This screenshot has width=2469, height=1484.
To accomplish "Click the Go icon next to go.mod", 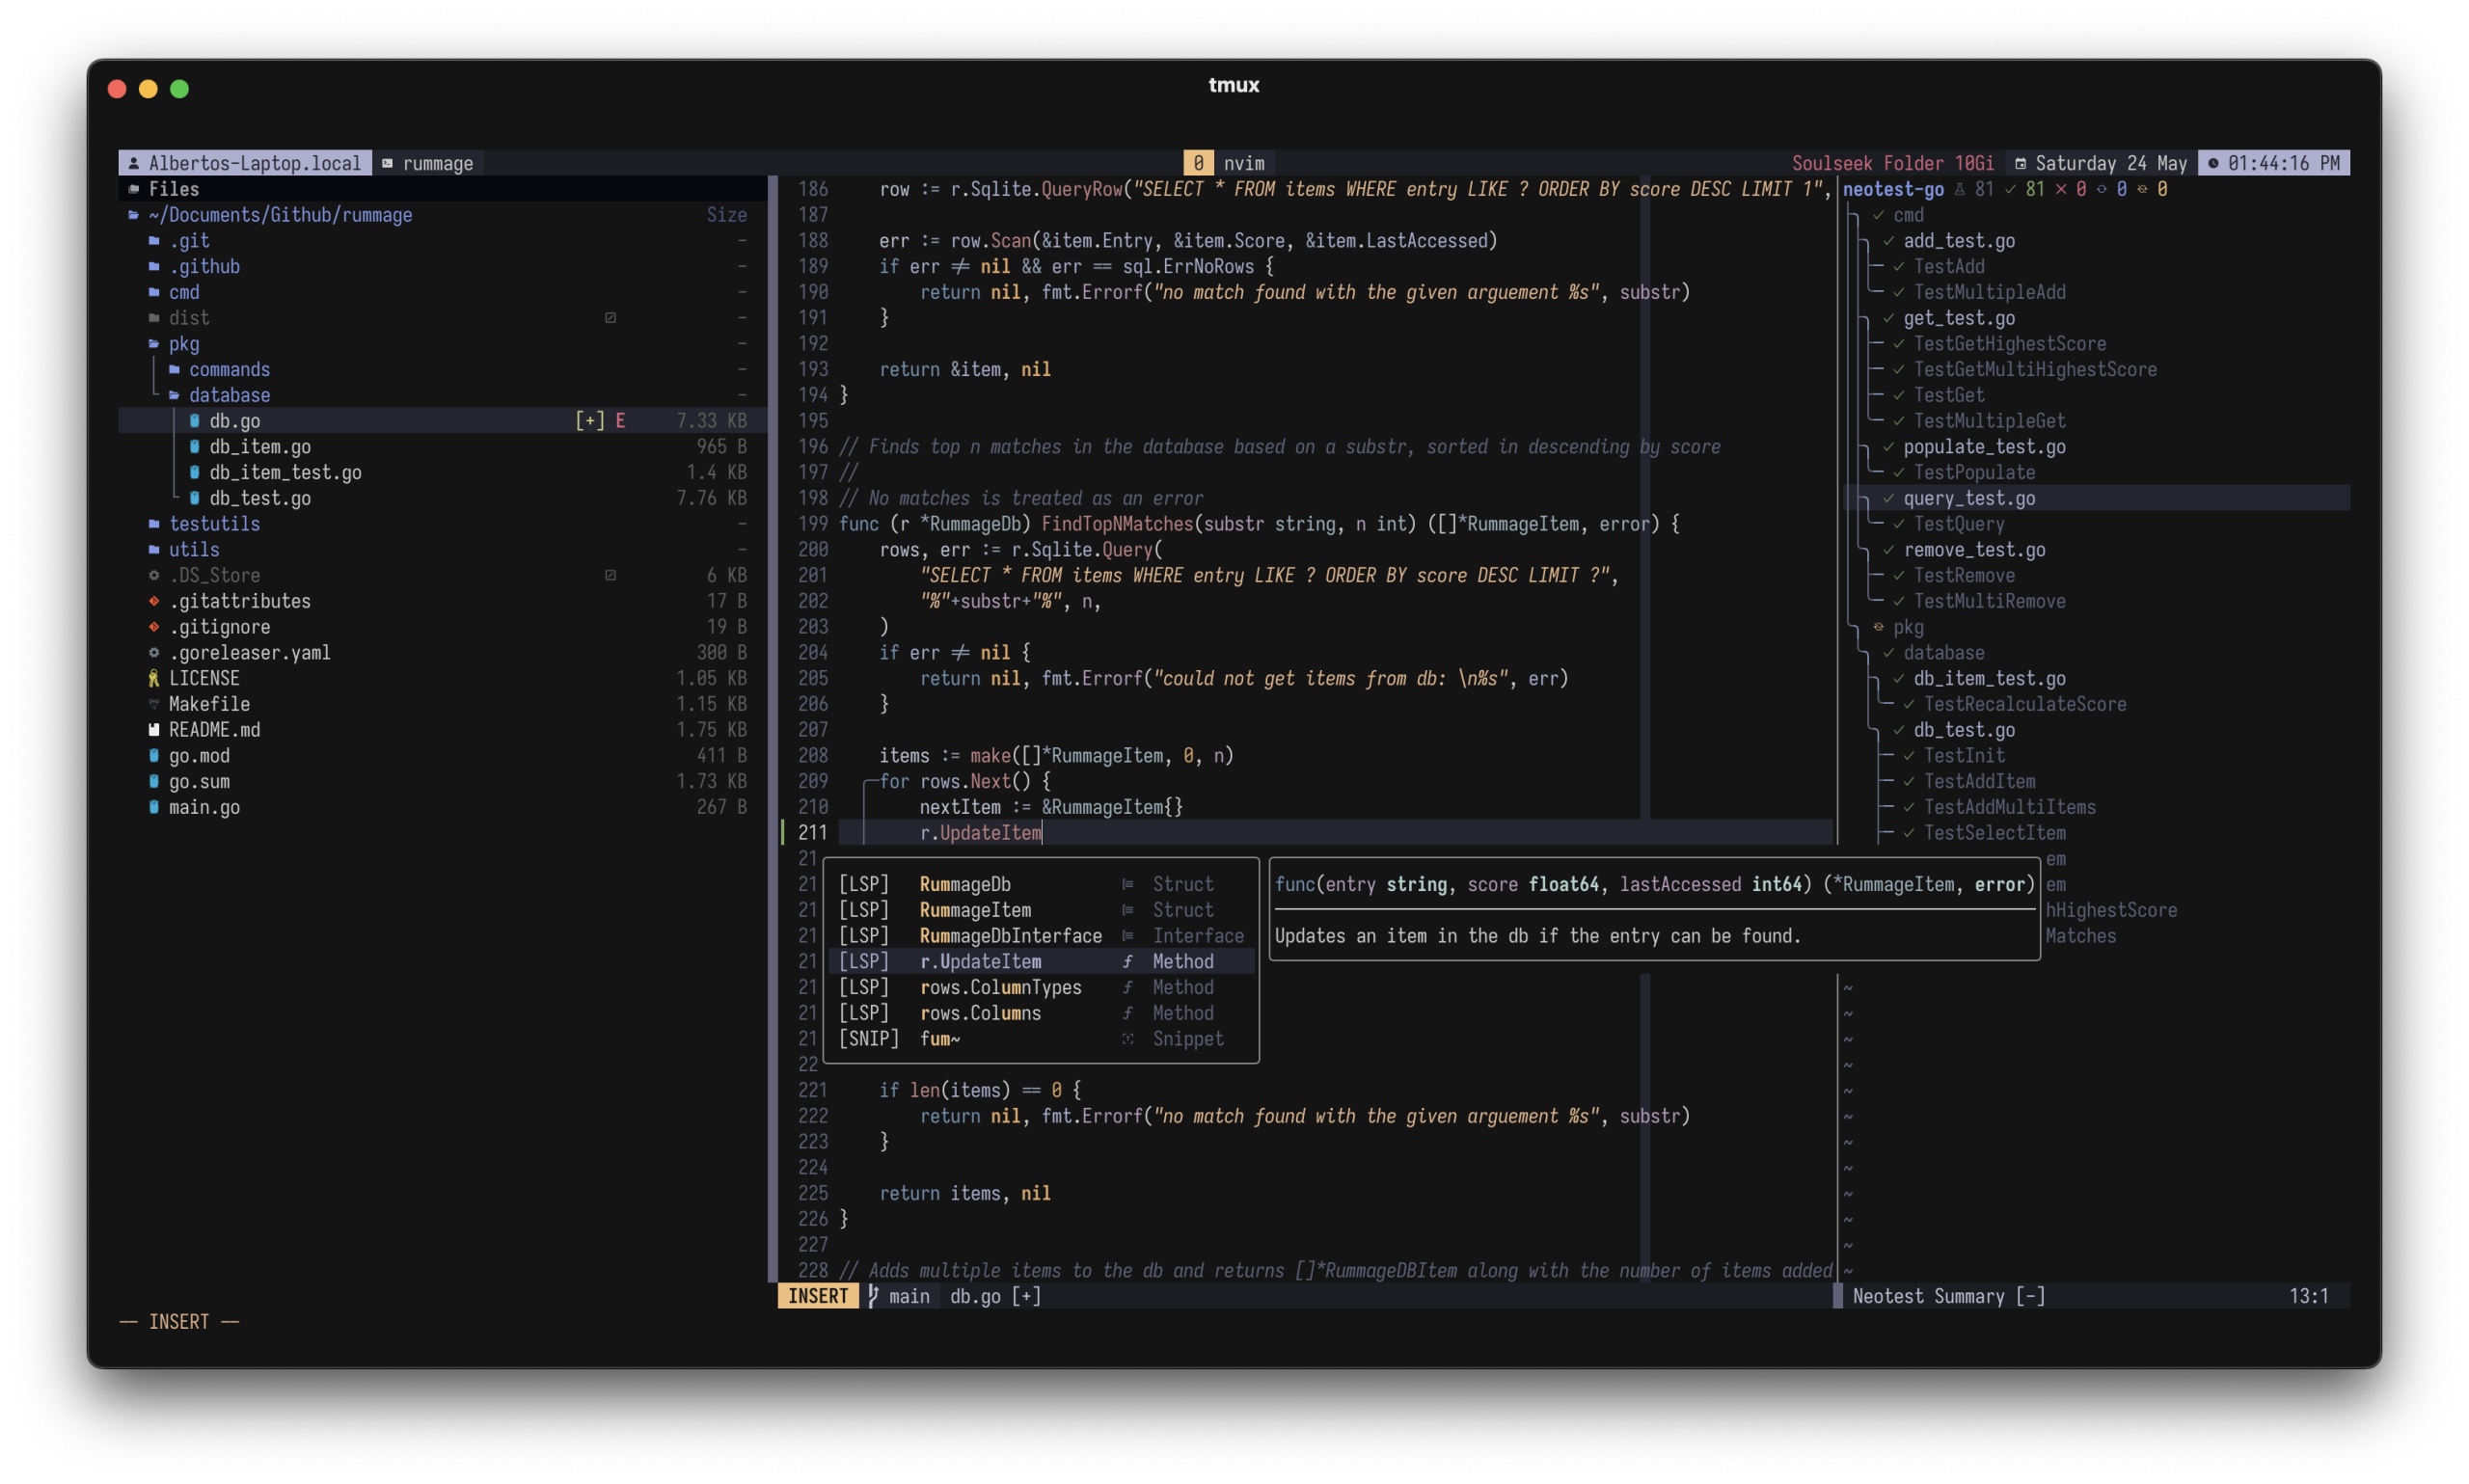I will [154, 756].
